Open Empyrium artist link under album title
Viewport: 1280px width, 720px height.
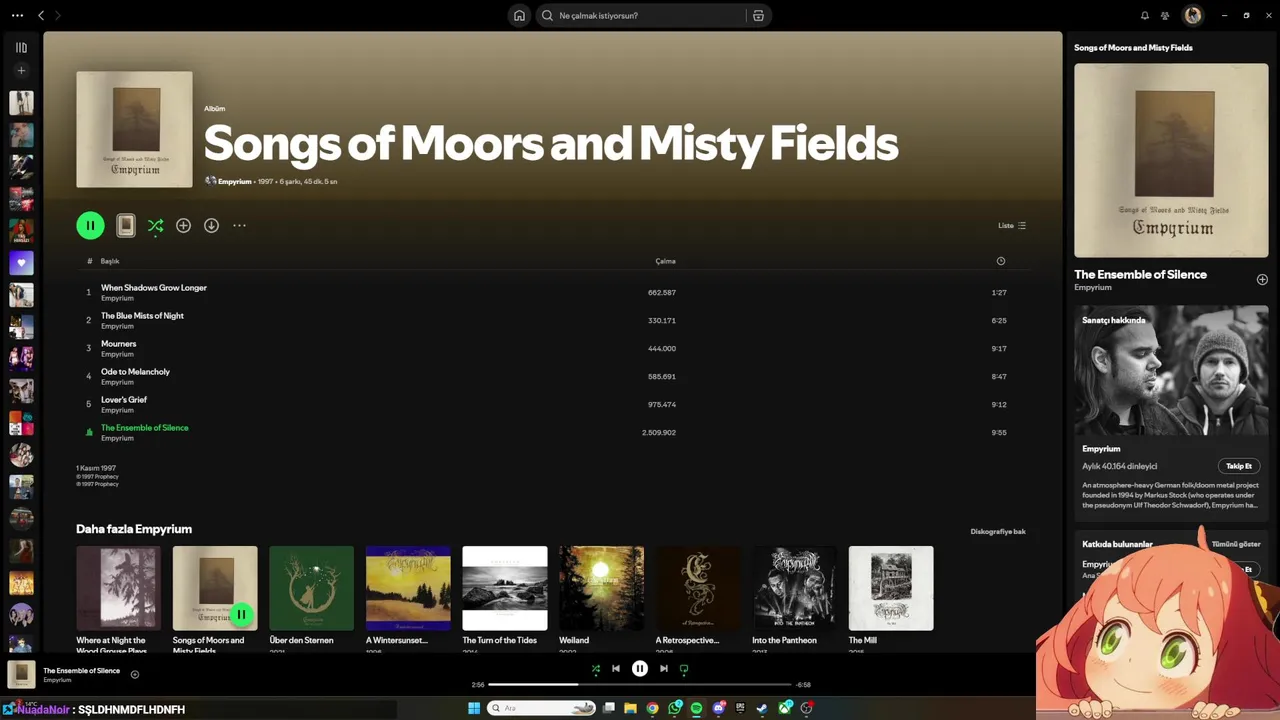(234, 181)
